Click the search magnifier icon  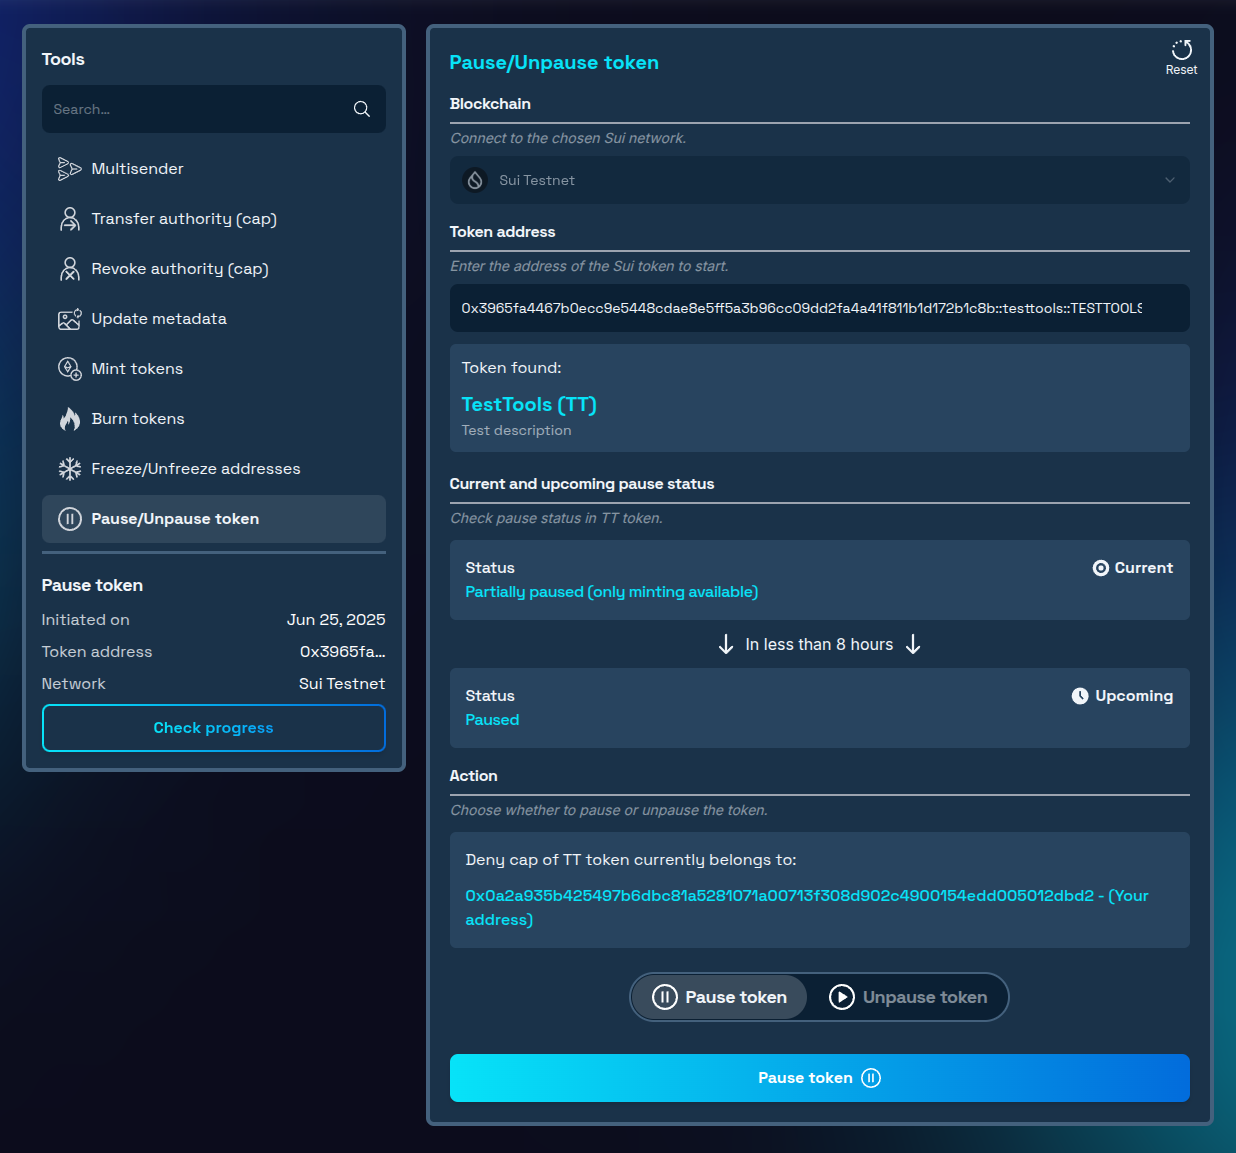coord(362,109)
